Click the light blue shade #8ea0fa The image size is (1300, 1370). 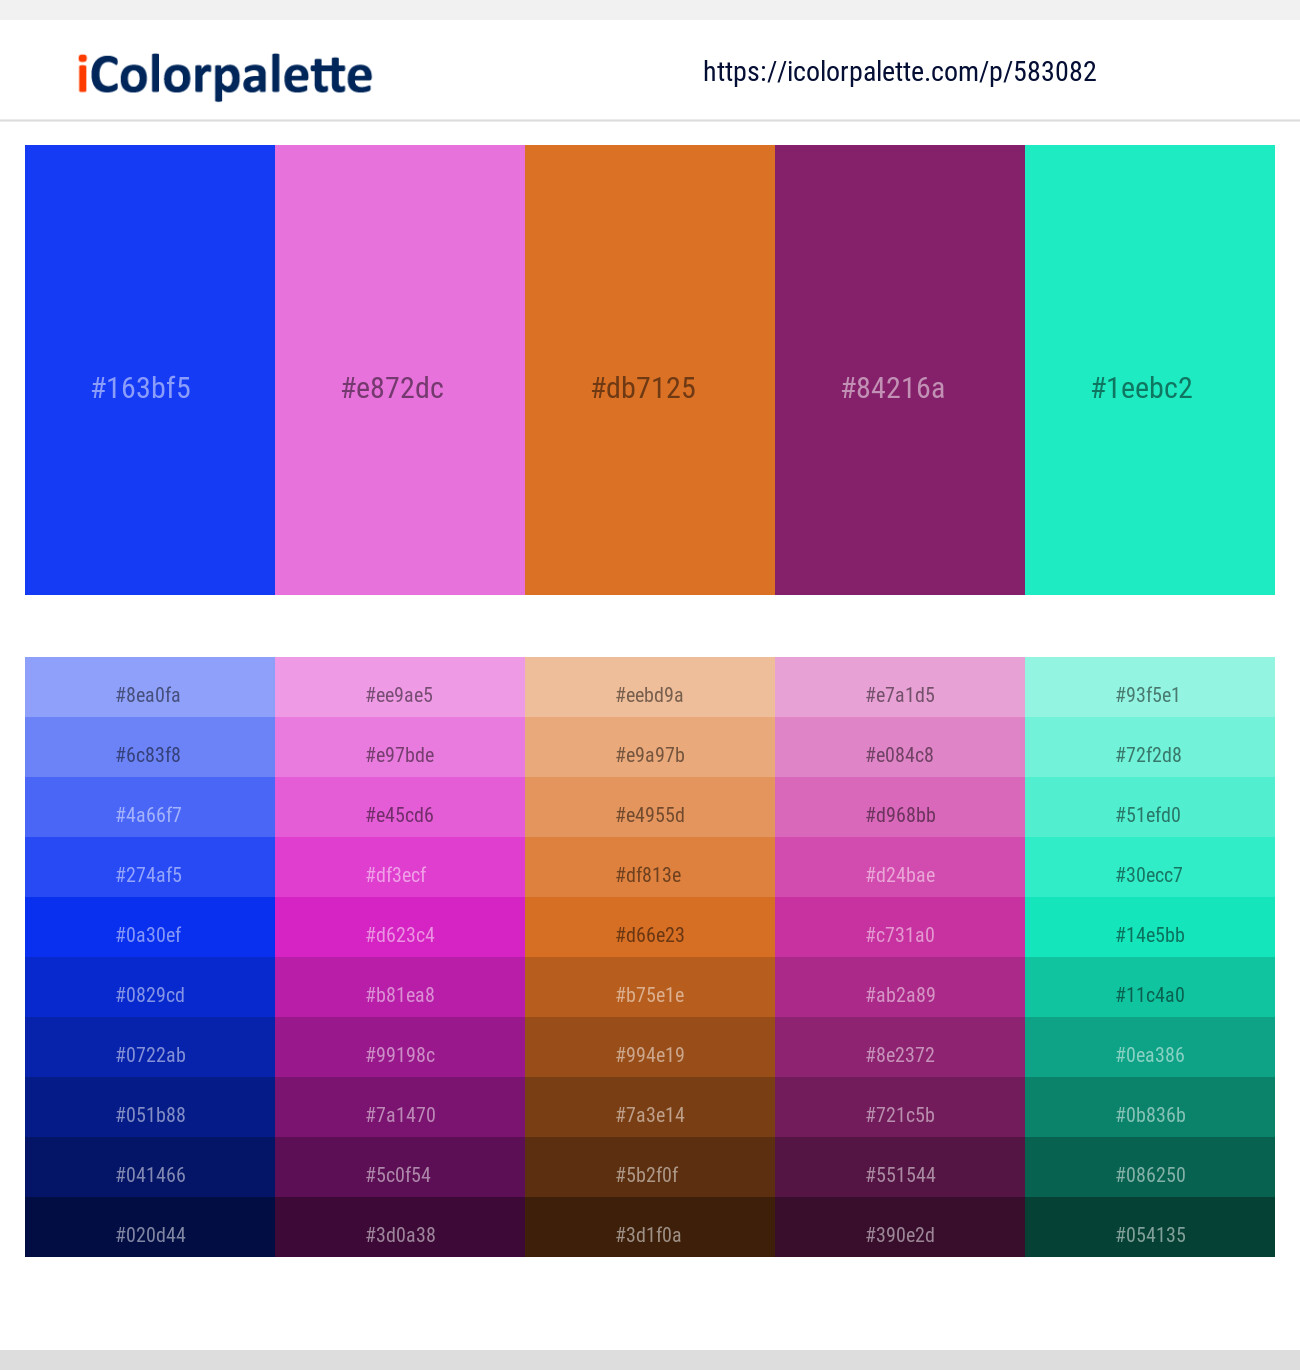(150, 694)
